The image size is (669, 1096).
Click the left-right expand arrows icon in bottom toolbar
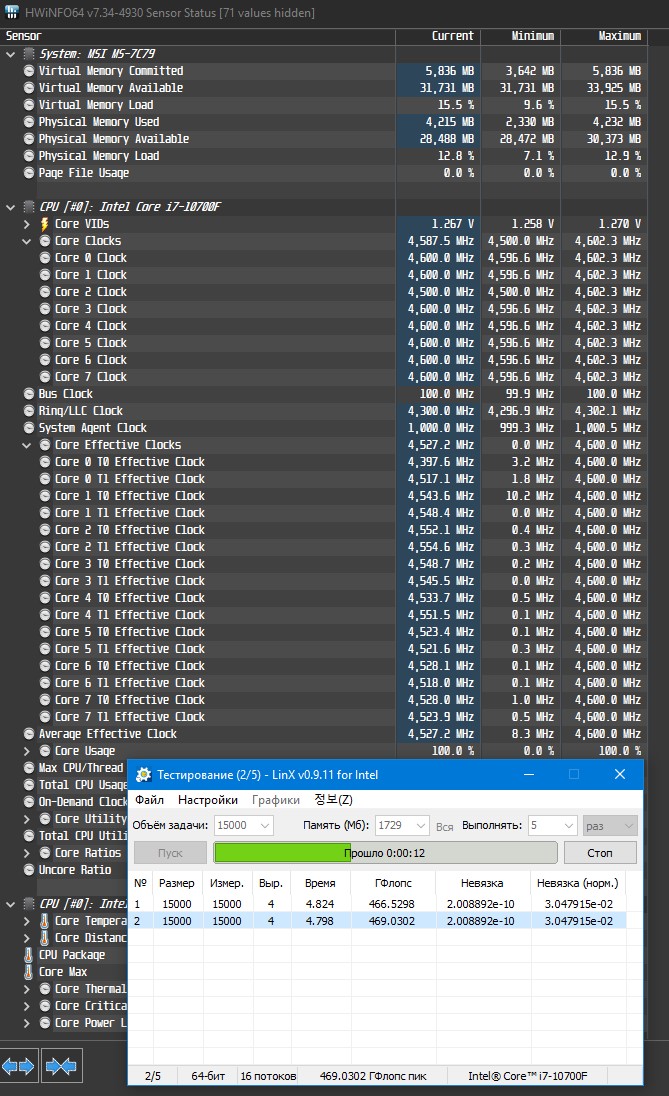pos(18,1066)
